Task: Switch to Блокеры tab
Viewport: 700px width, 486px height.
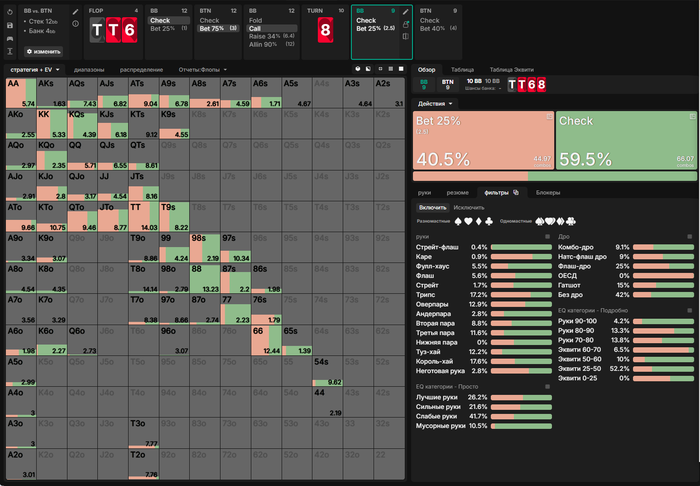Action: click(548, 193)
